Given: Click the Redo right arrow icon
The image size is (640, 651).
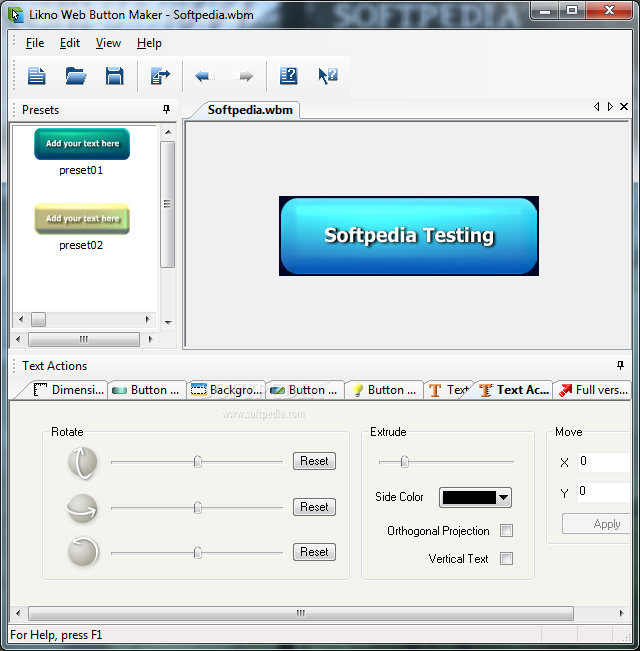Looking at the screenshot, I should pos(243,76).
